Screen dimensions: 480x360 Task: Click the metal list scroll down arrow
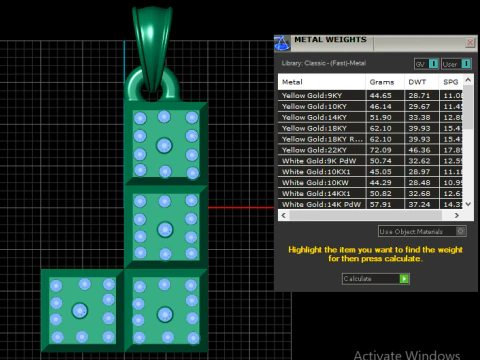tap(468, 204)
